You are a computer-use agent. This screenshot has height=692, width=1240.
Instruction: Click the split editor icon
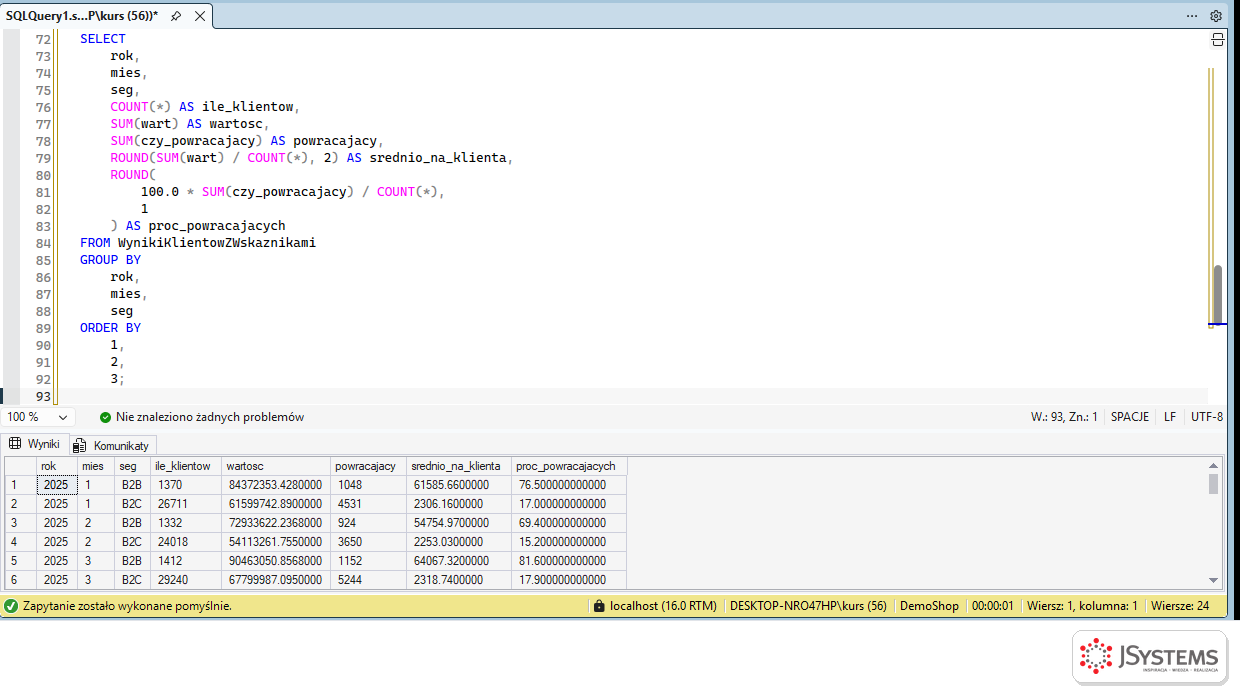click(x=1218, y=39)
